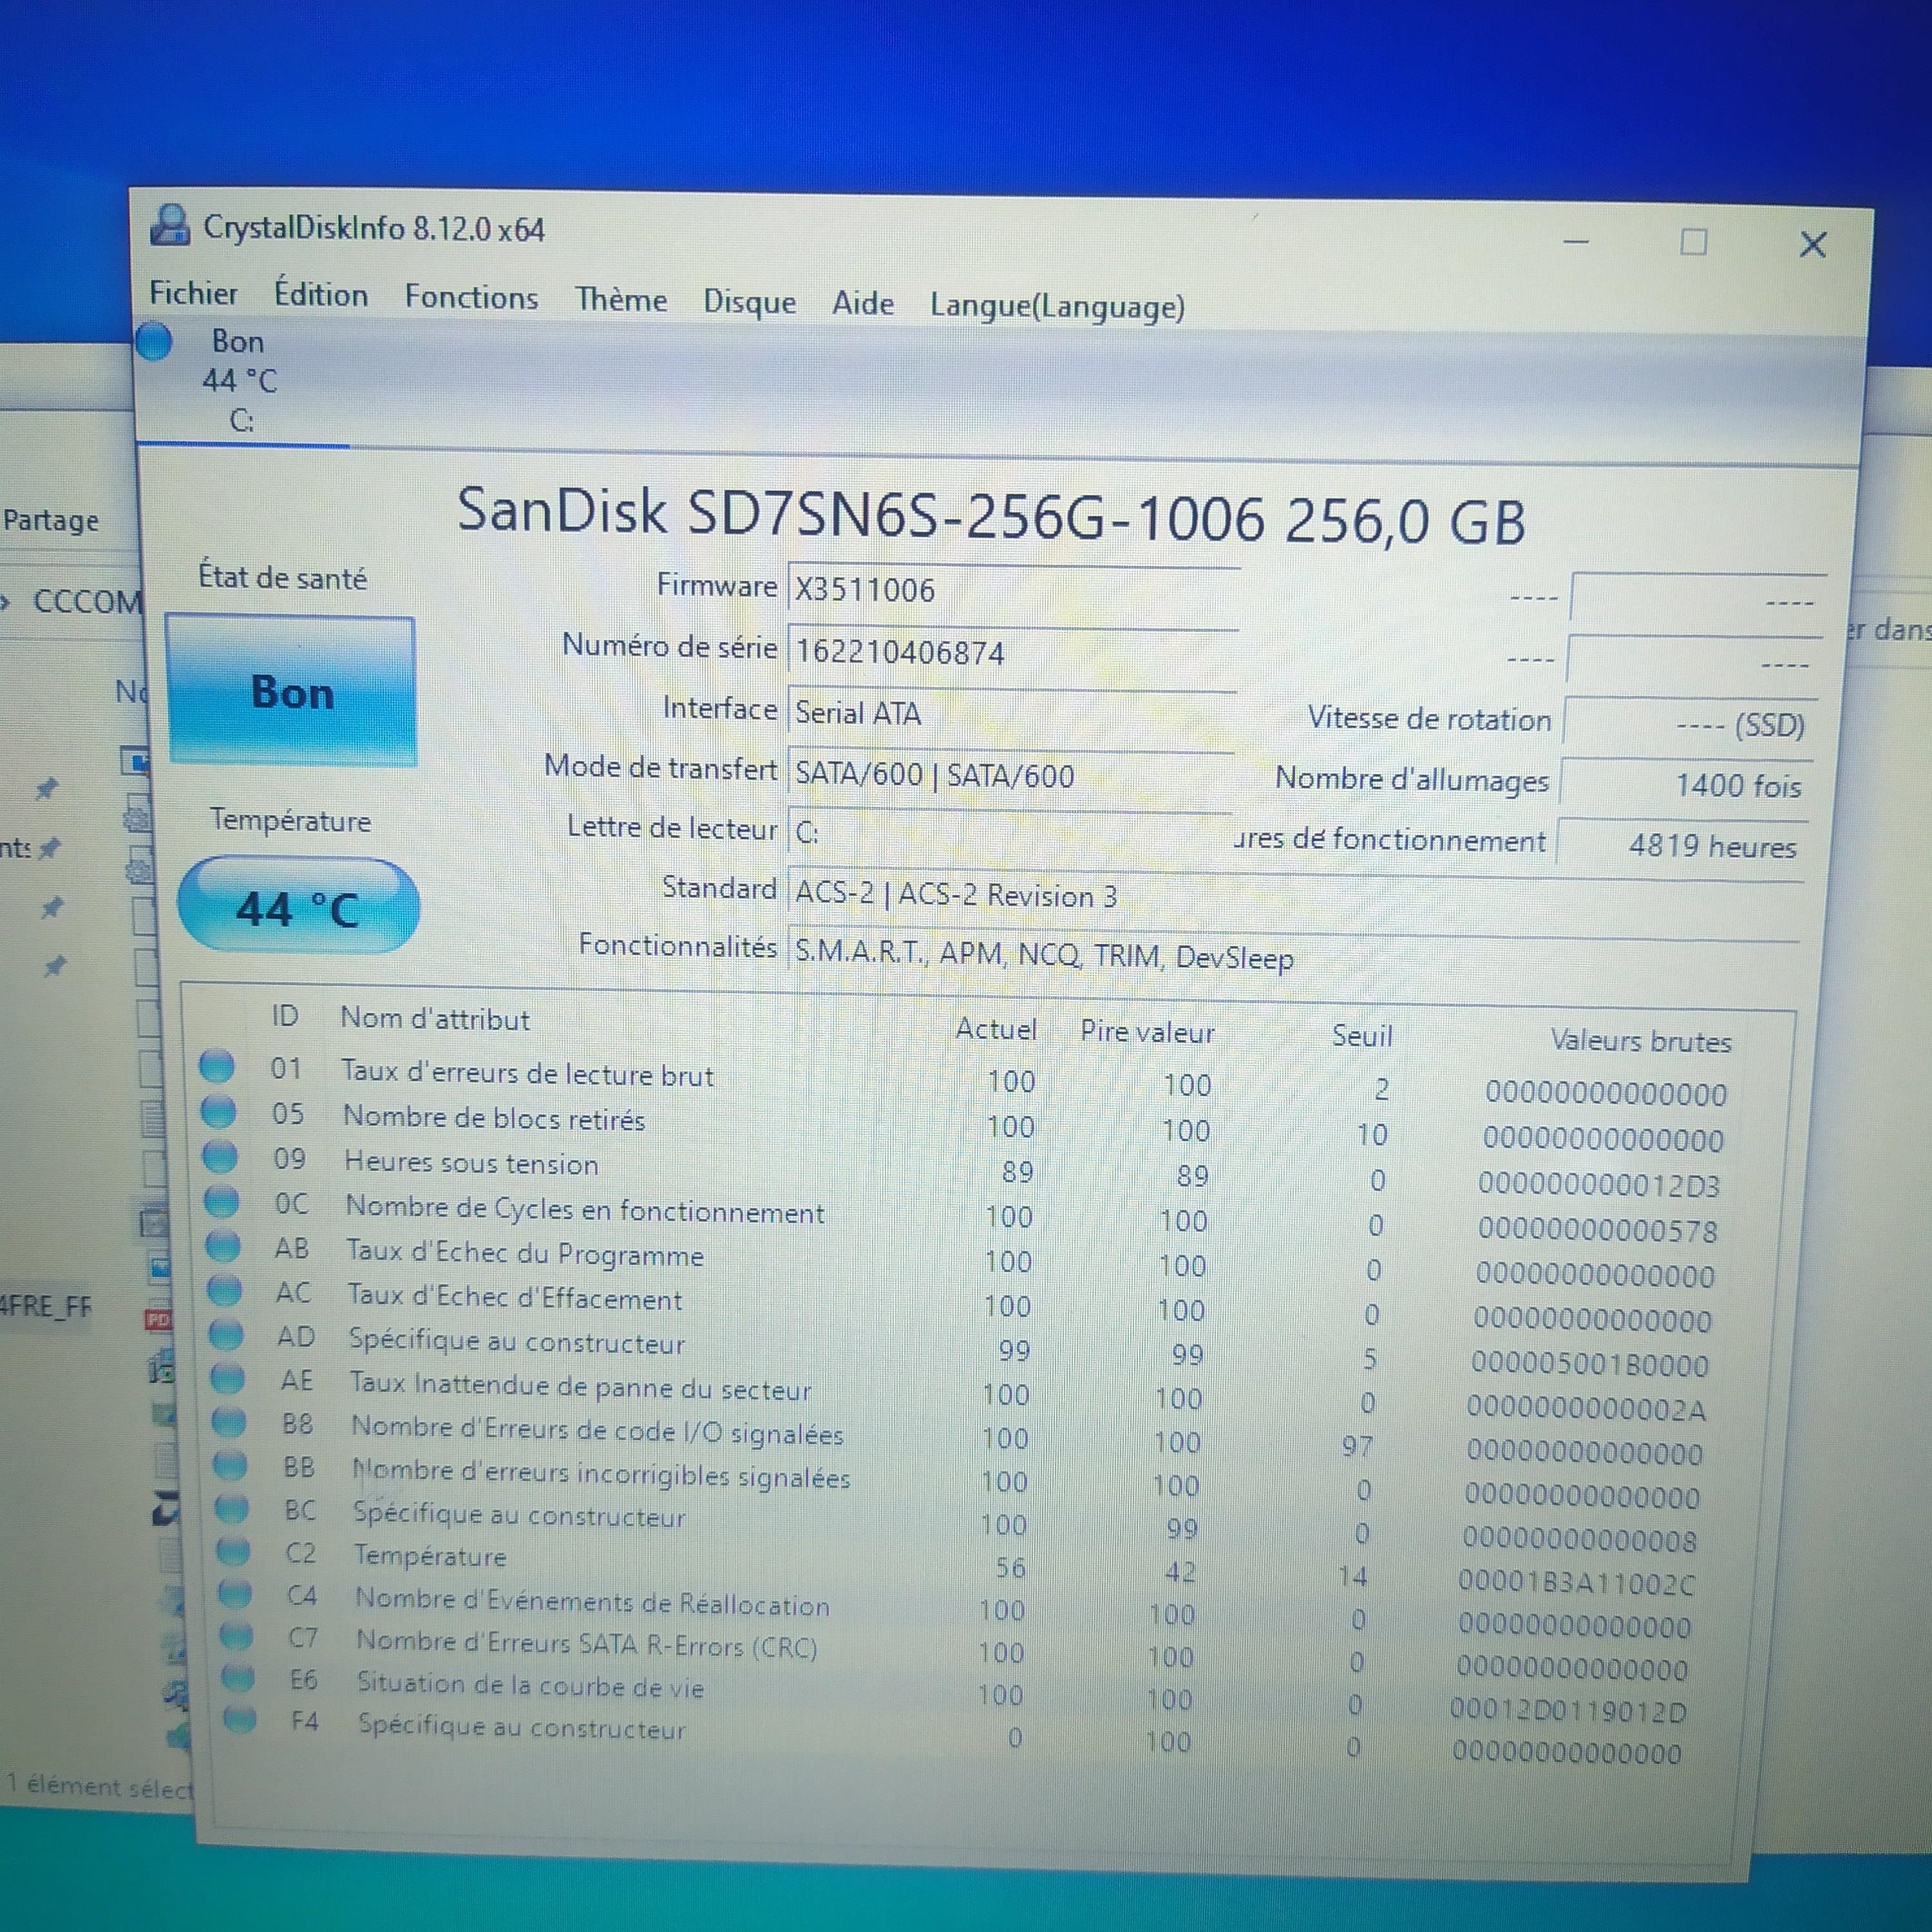Click status orb for attribute E6 courbe de vie
This screenshot has height=1932, width=1932.
point(238,1677)
